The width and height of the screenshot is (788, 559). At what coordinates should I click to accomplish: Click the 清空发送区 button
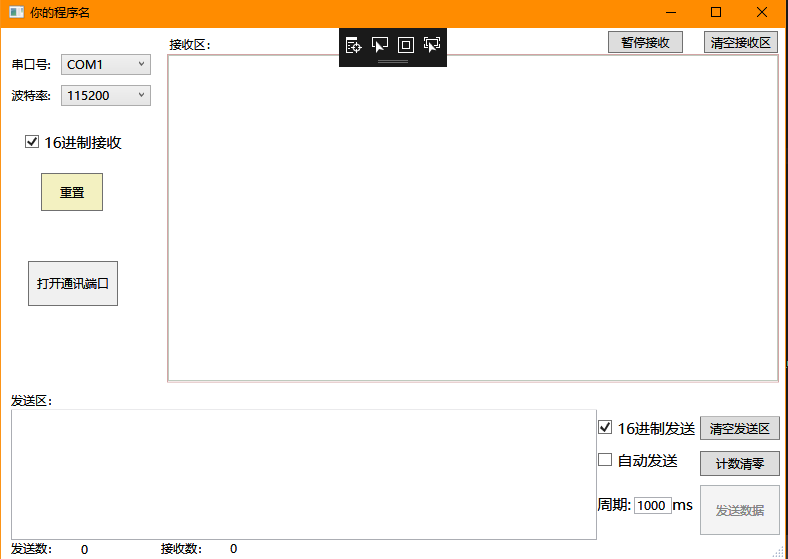pyautogui.click(x=740, y=428)
